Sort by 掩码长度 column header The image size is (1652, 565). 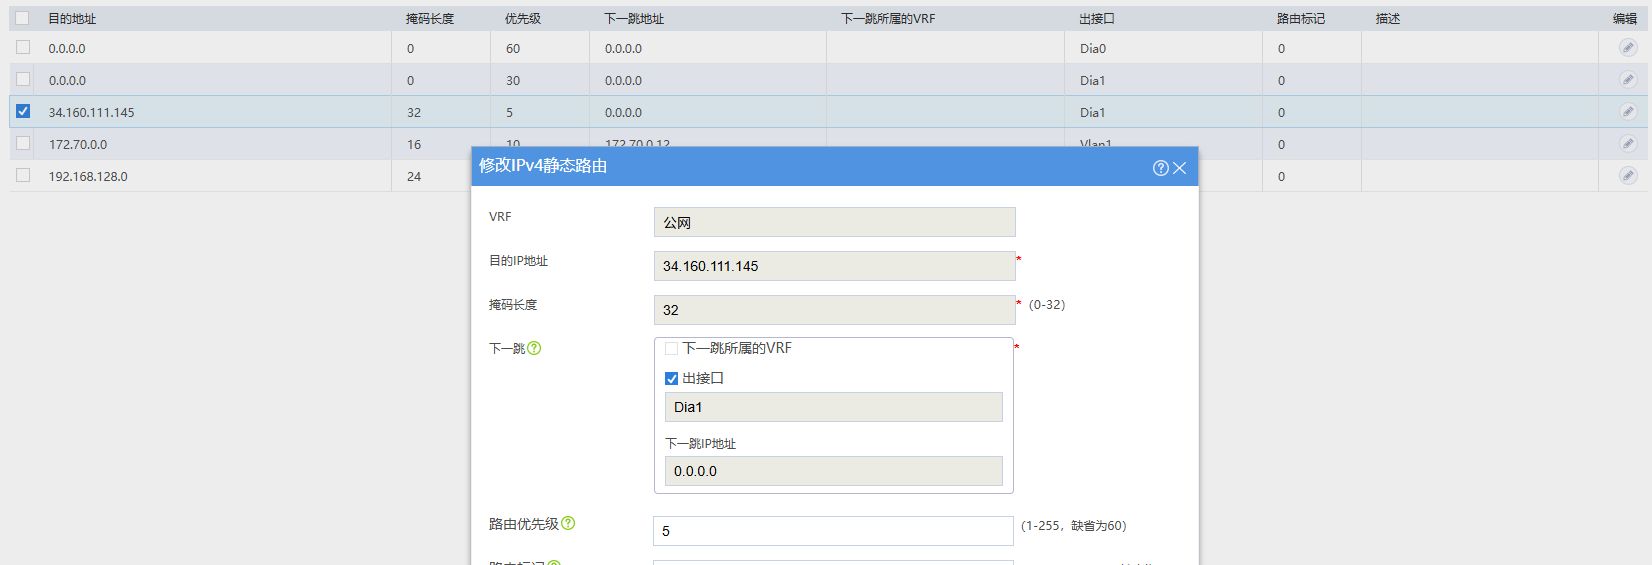tap(430, 19)
